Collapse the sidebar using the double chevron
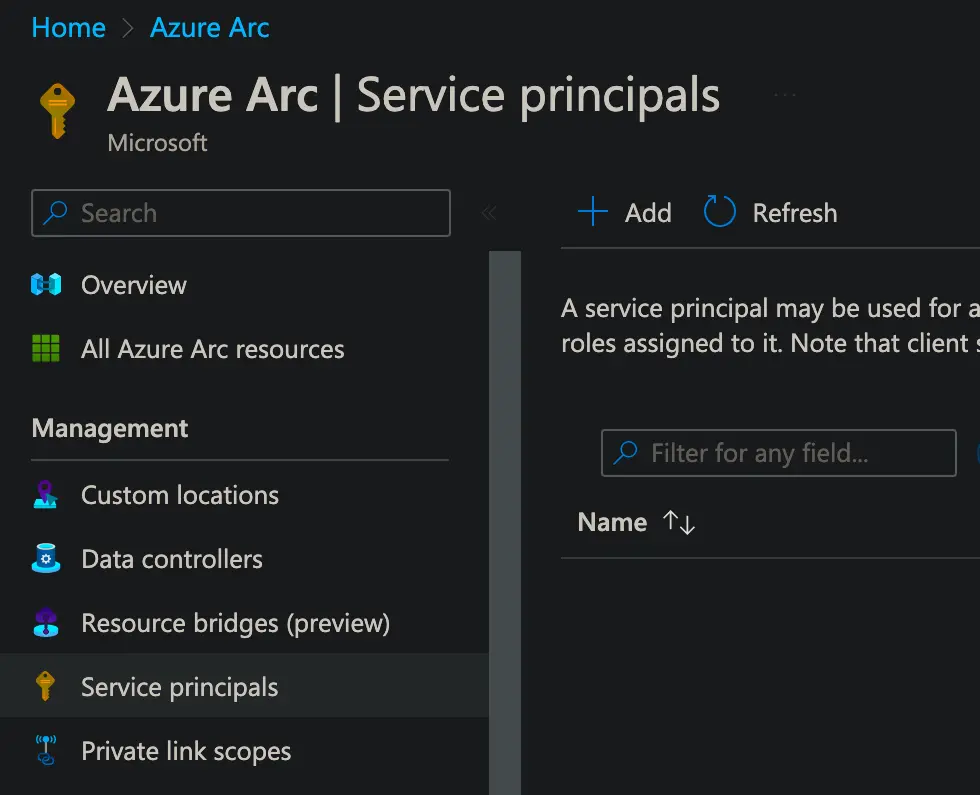The image size is (980, 795). 489,212
